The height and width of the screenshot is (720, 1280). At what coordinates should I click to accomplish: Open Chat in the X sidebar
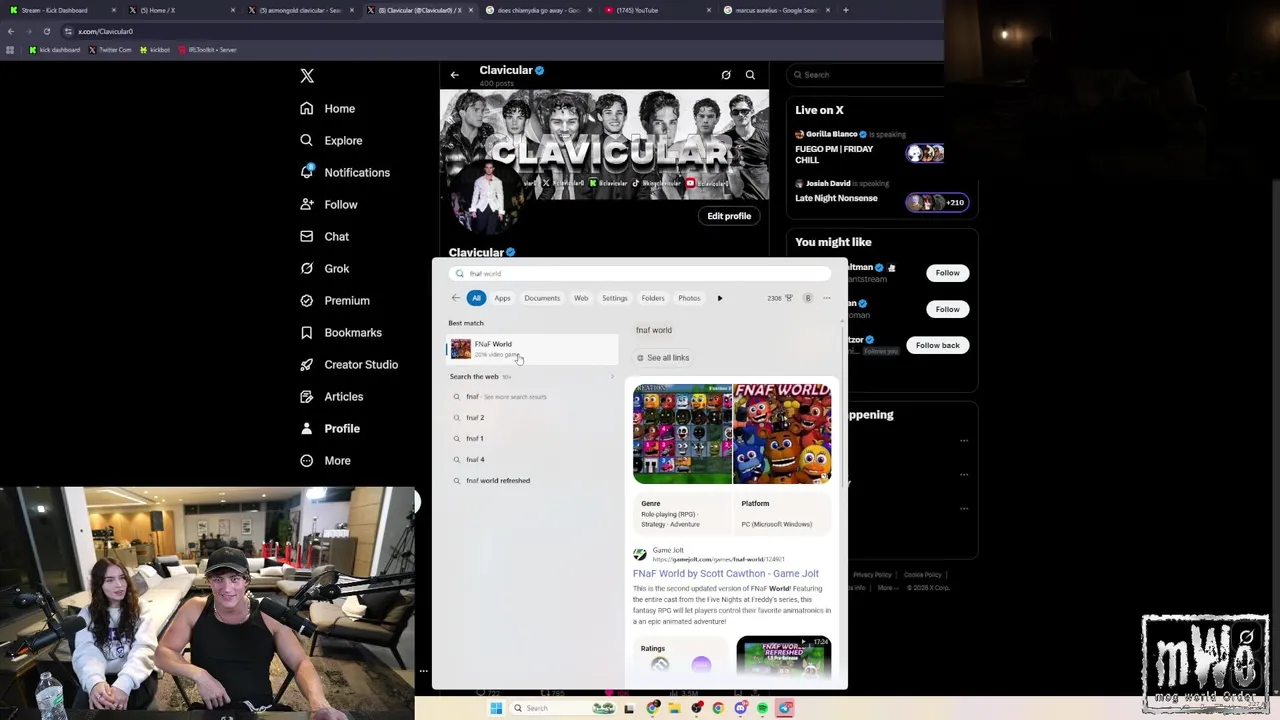point(325,236)
